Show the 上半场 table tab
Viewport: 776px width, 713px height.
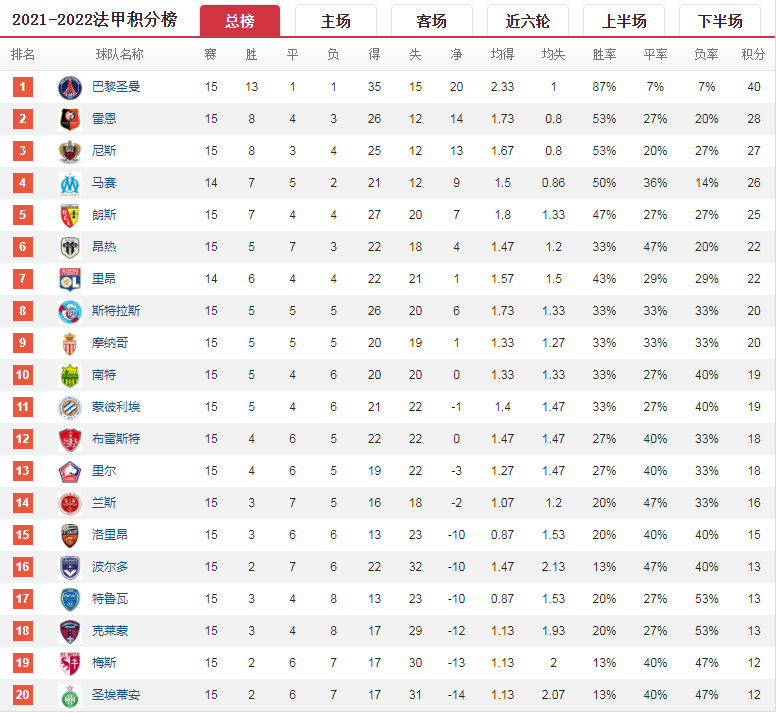coord(624,21)
